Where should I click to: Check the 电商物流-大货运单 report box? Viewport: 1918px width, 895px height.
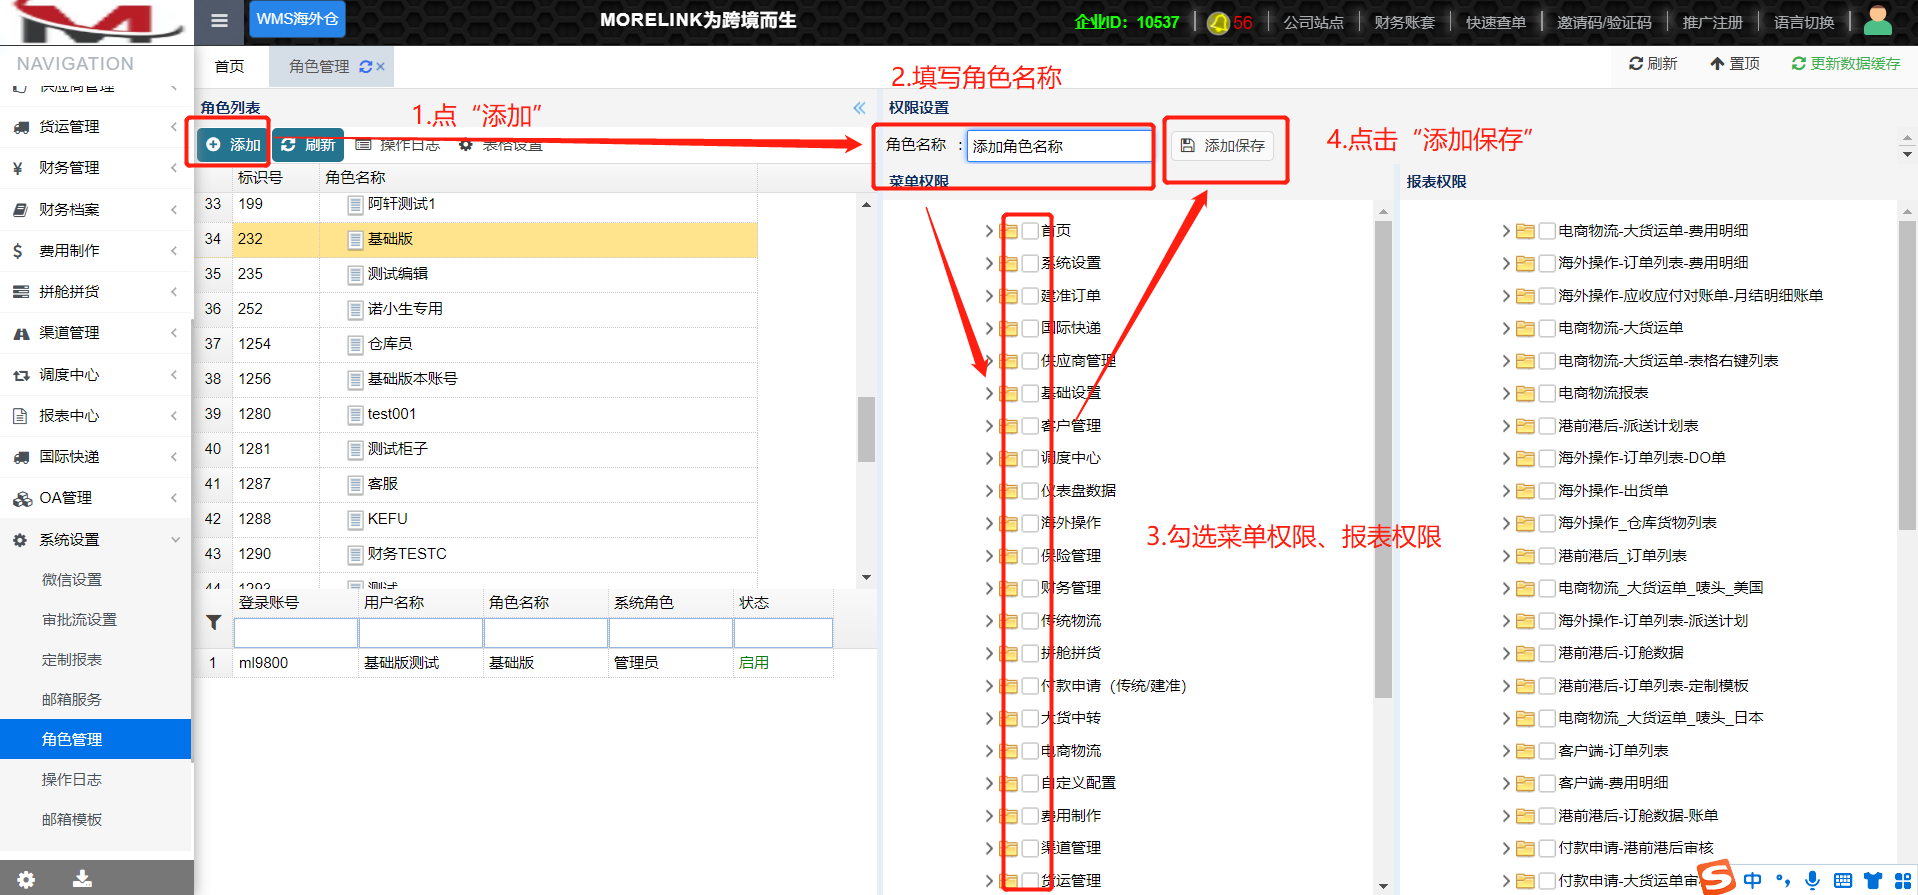(1547, 328)
